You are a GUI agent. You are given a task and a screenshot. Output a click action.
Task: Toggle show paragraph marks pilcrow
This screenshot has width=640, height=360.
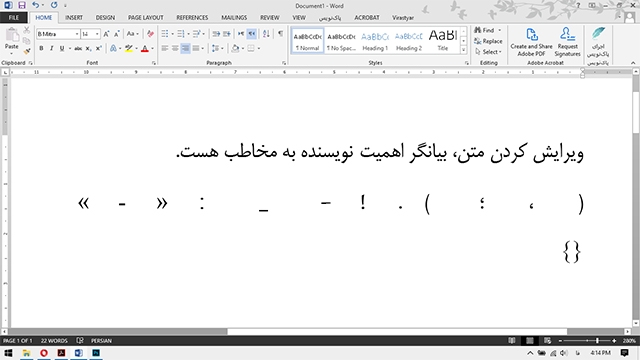[x=280, y=34]
